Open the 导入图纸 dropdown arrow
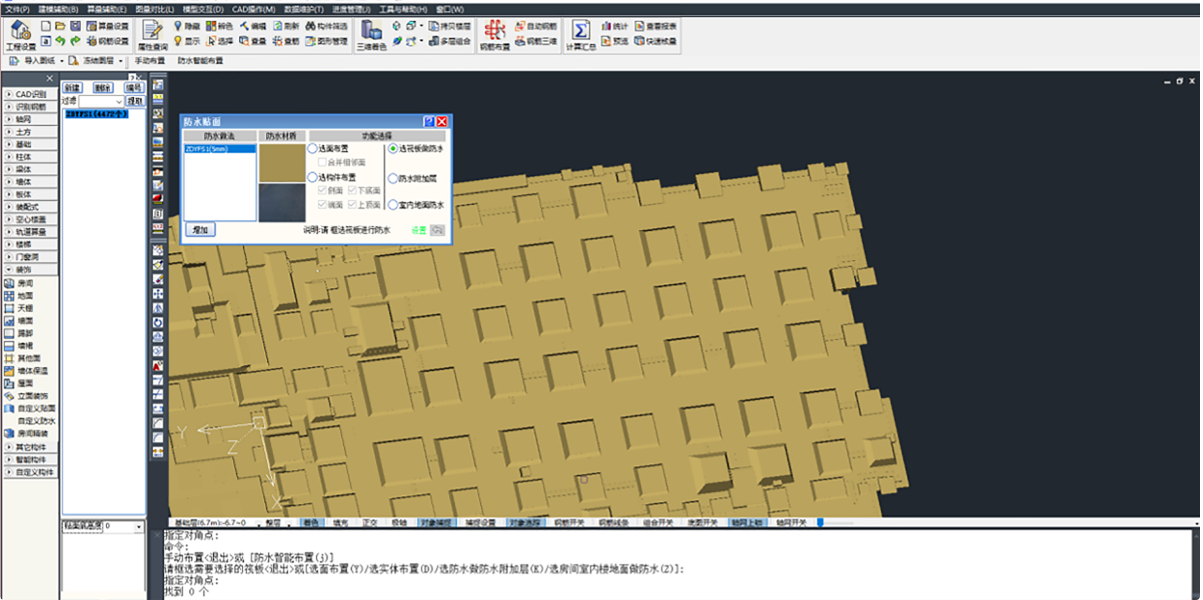 [64, 61]
